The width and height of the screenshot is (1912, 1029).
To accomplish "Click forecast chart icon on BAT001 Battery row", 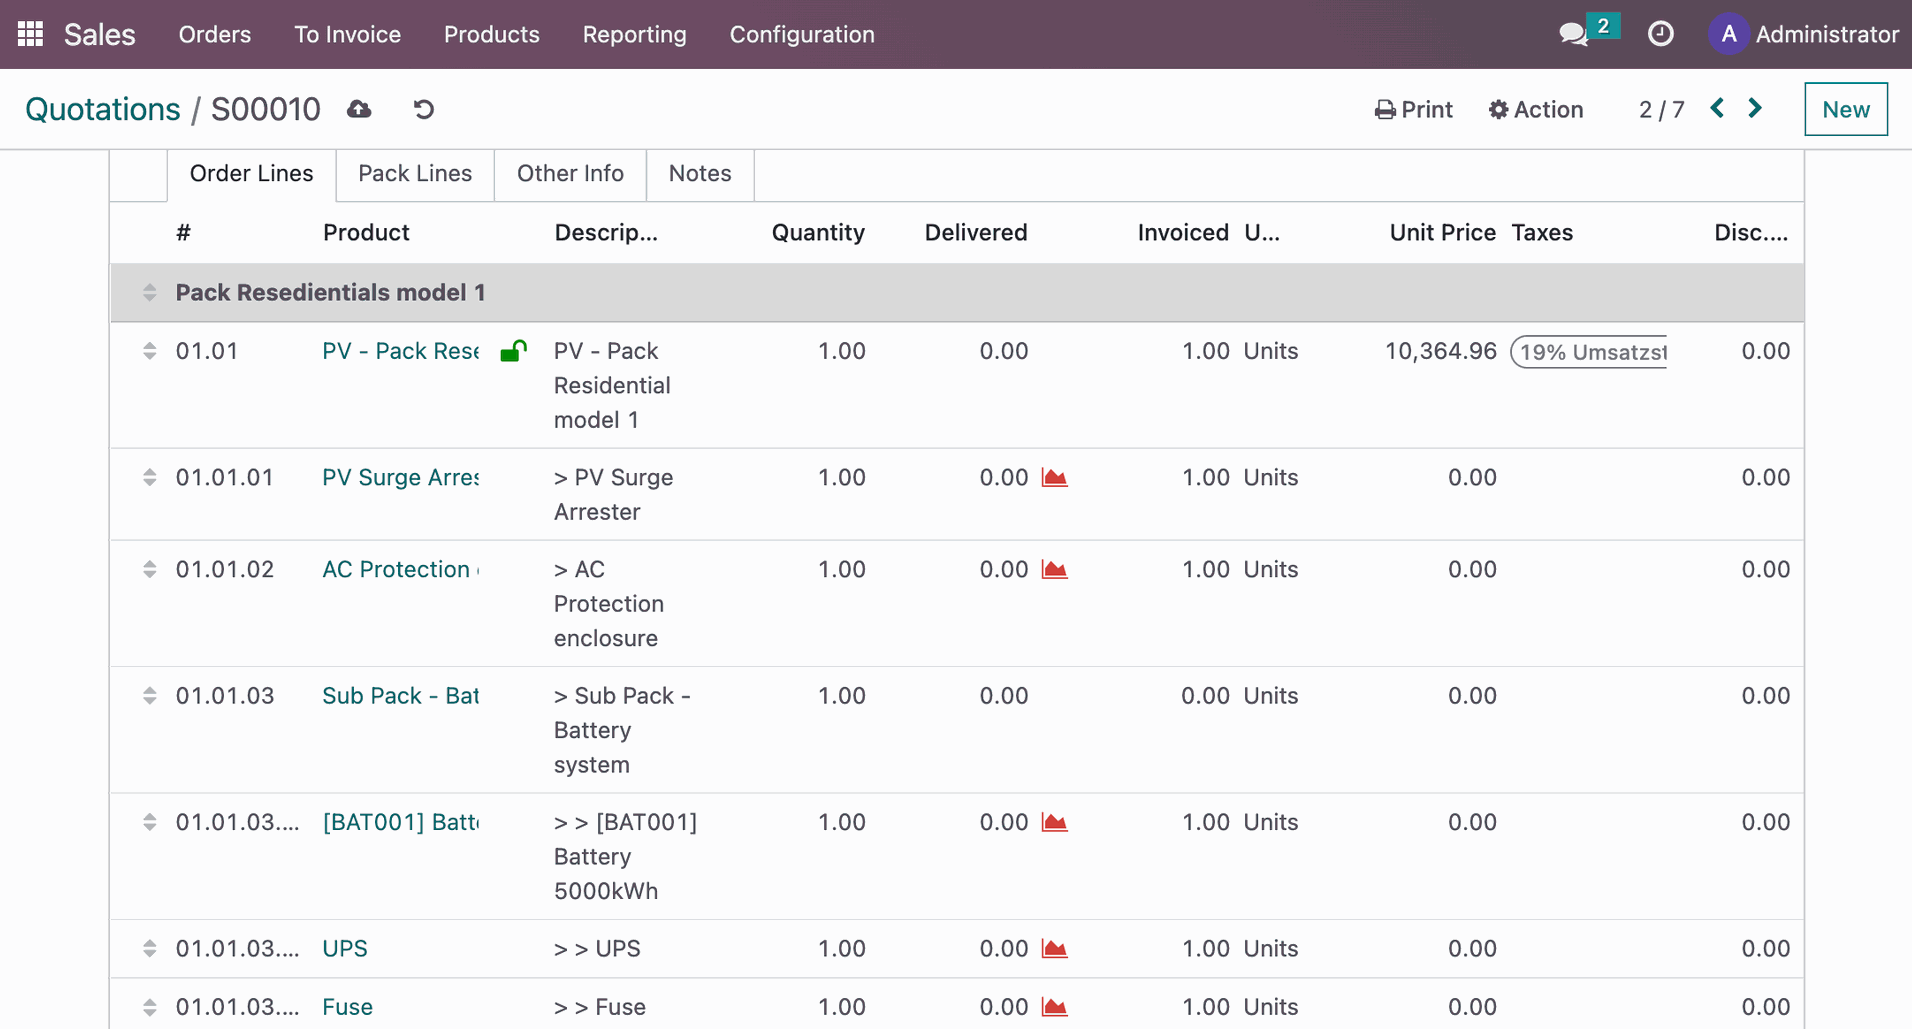I will tap(1054, 822).
